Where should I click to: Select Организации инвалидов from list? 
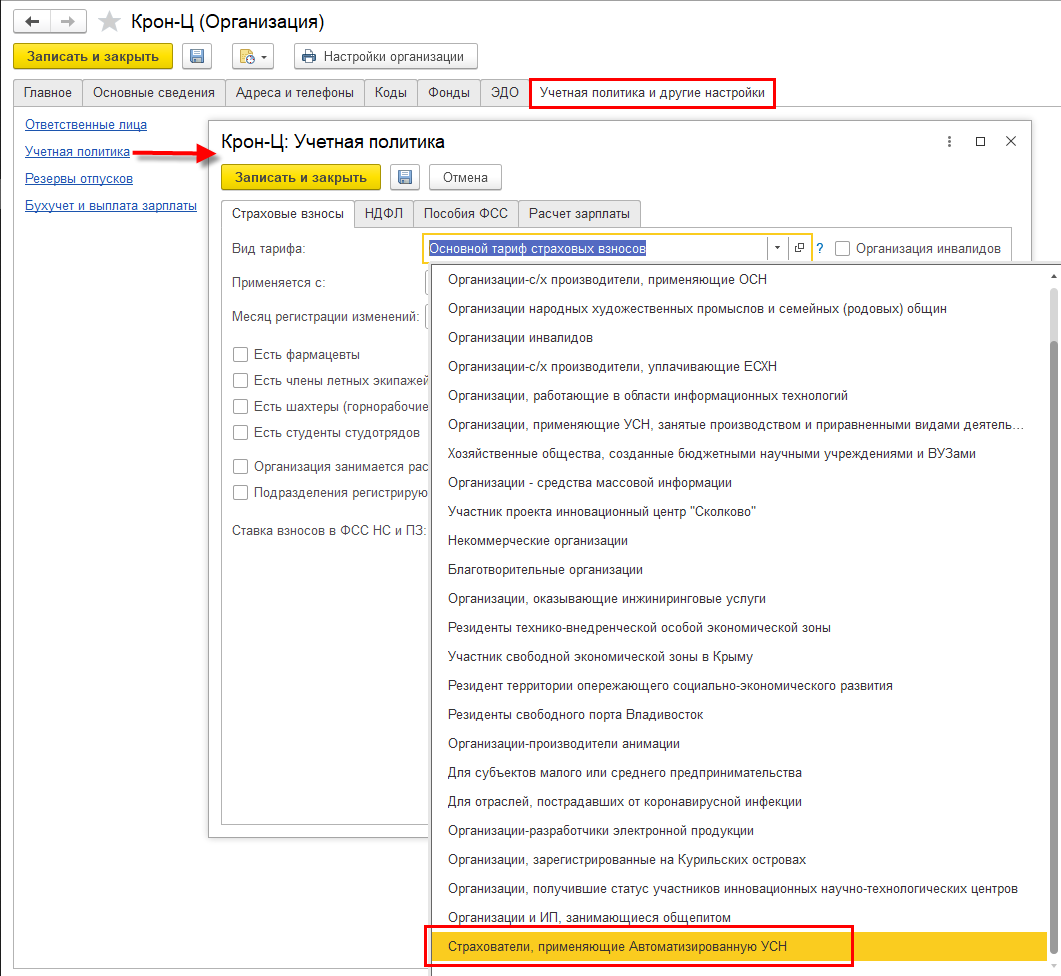740,338
